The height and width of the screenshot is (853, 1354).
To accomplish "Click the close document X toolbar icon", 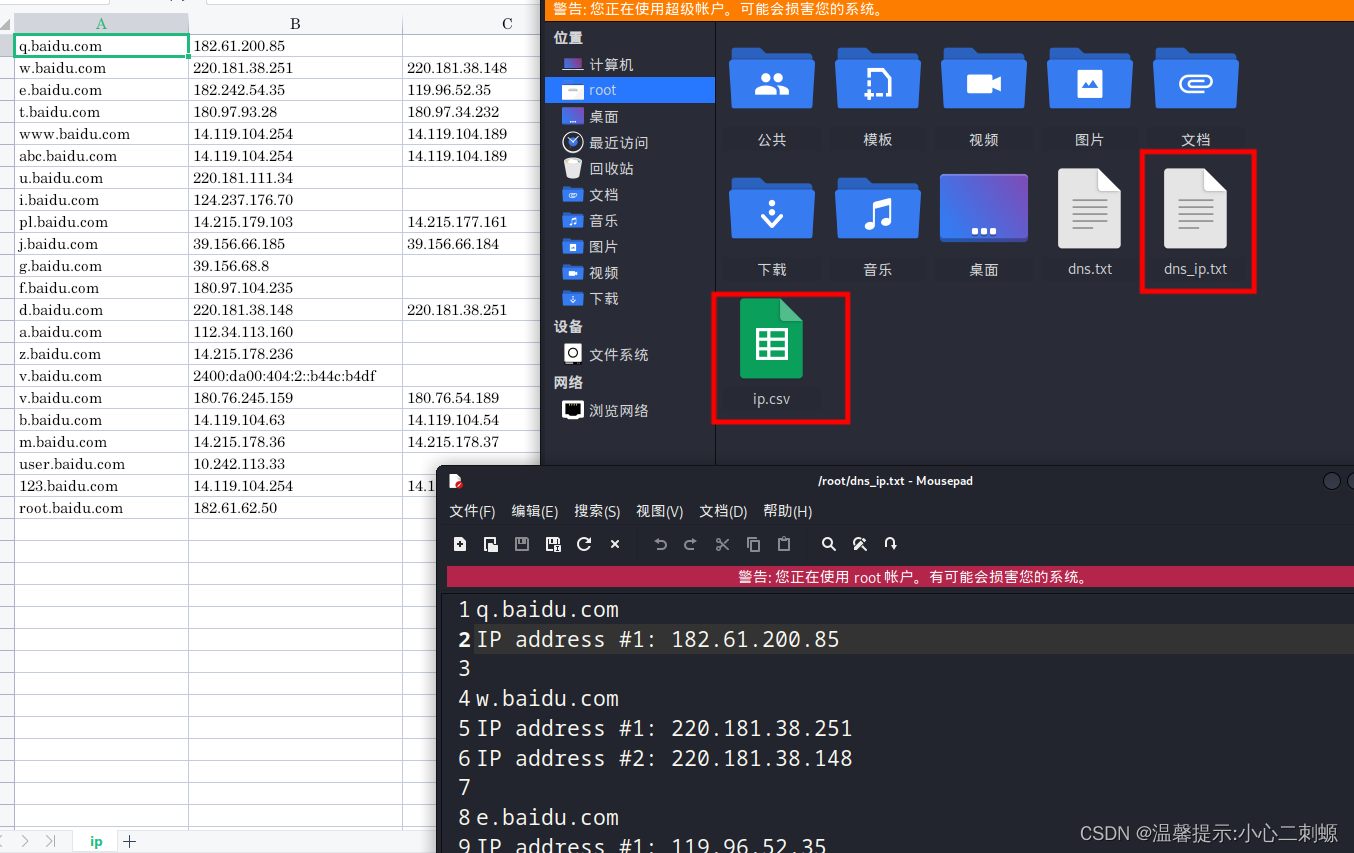I will tap(615, 544).
